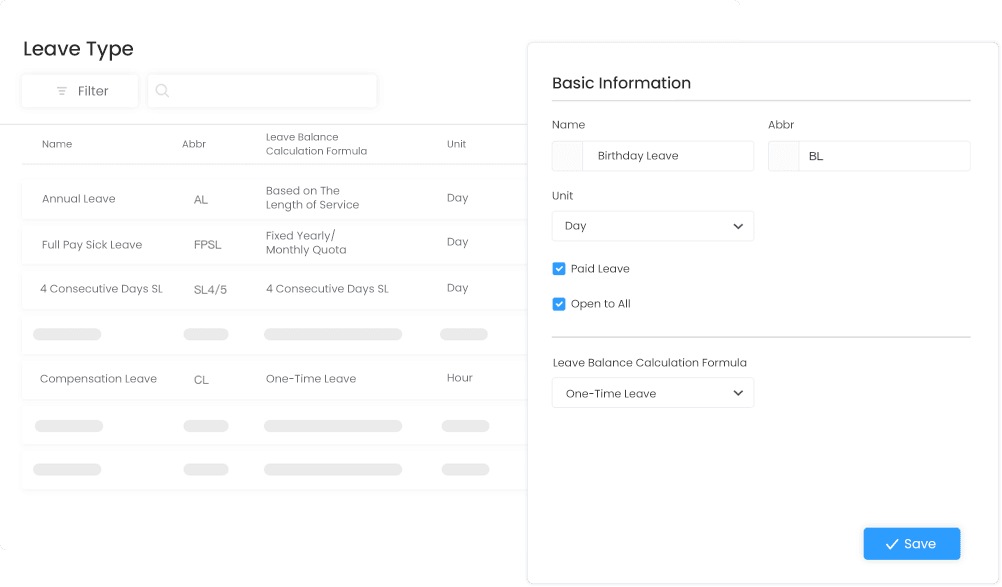Click the '4 Consecutive Days SL' formula cell
This screenshot has height=587, width=1002.
coord(327,289)
